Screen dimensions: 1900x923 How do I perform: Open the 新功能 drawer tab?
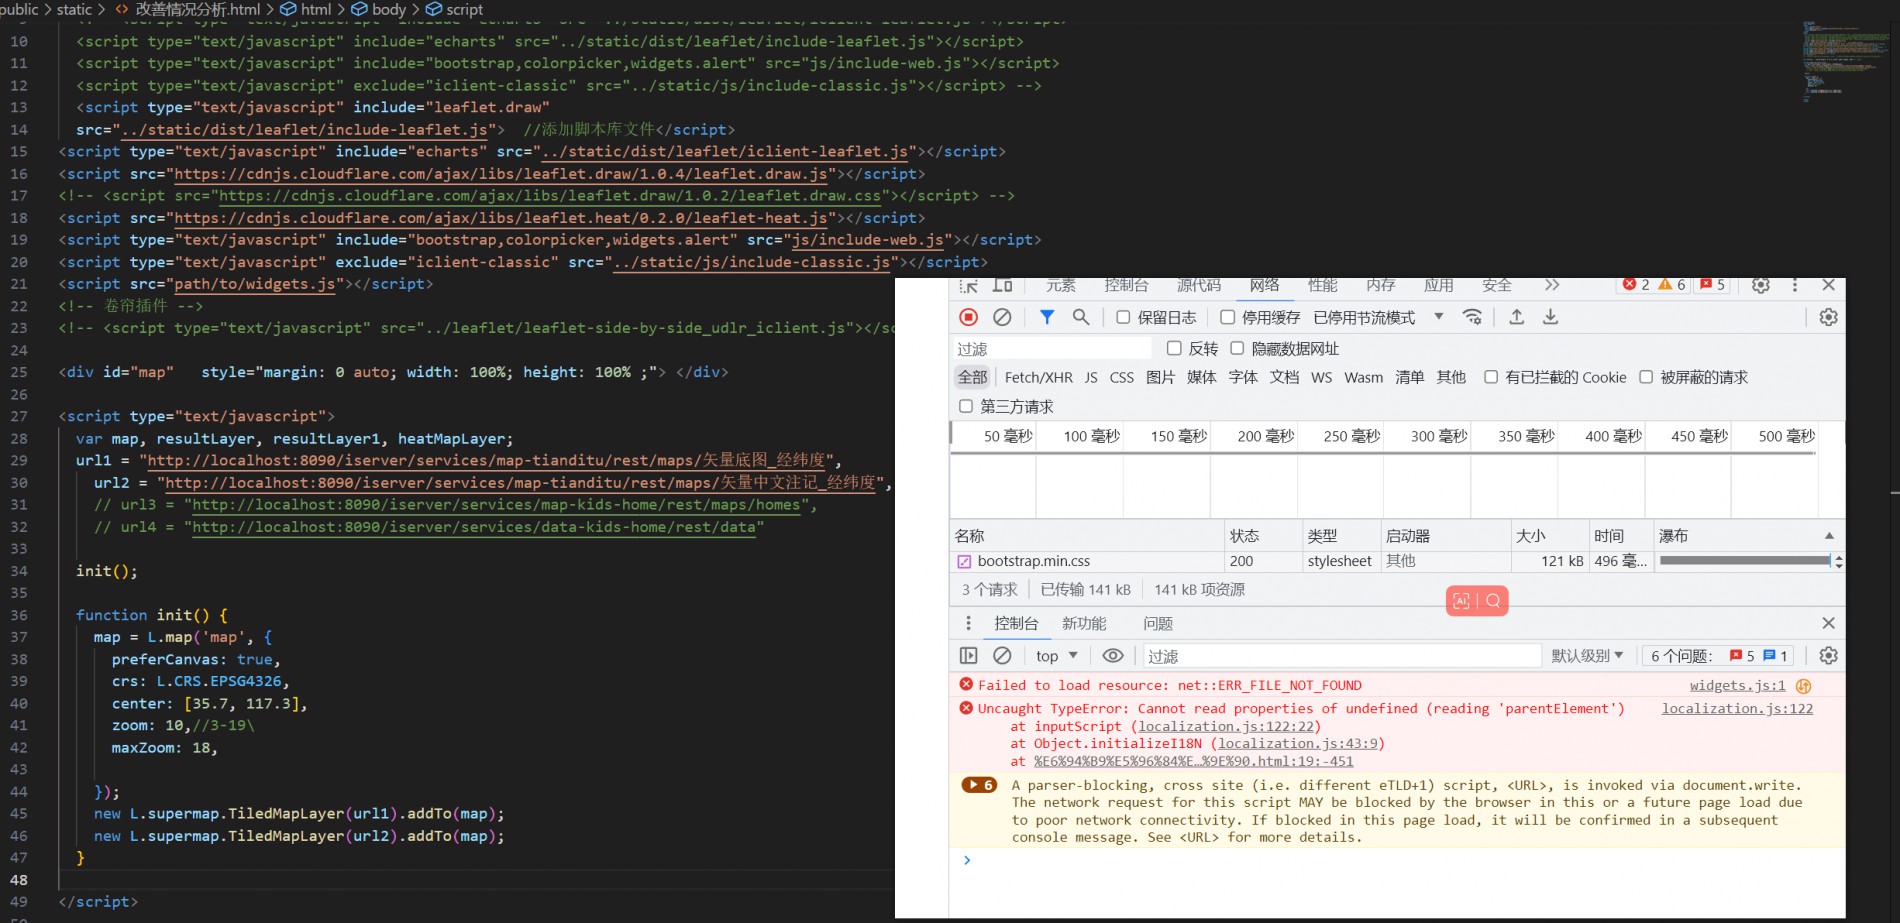(1084, 623)
